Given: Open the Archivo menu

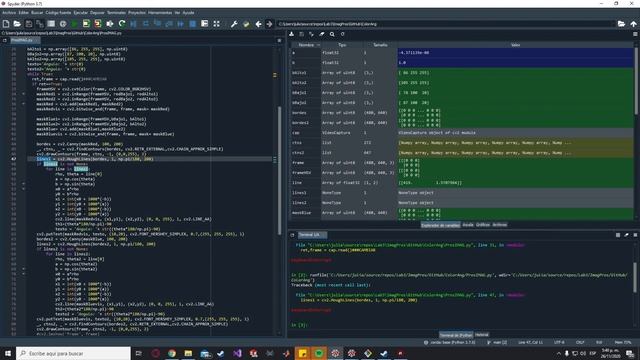Looking at the screenshot, I should (9, 13).
